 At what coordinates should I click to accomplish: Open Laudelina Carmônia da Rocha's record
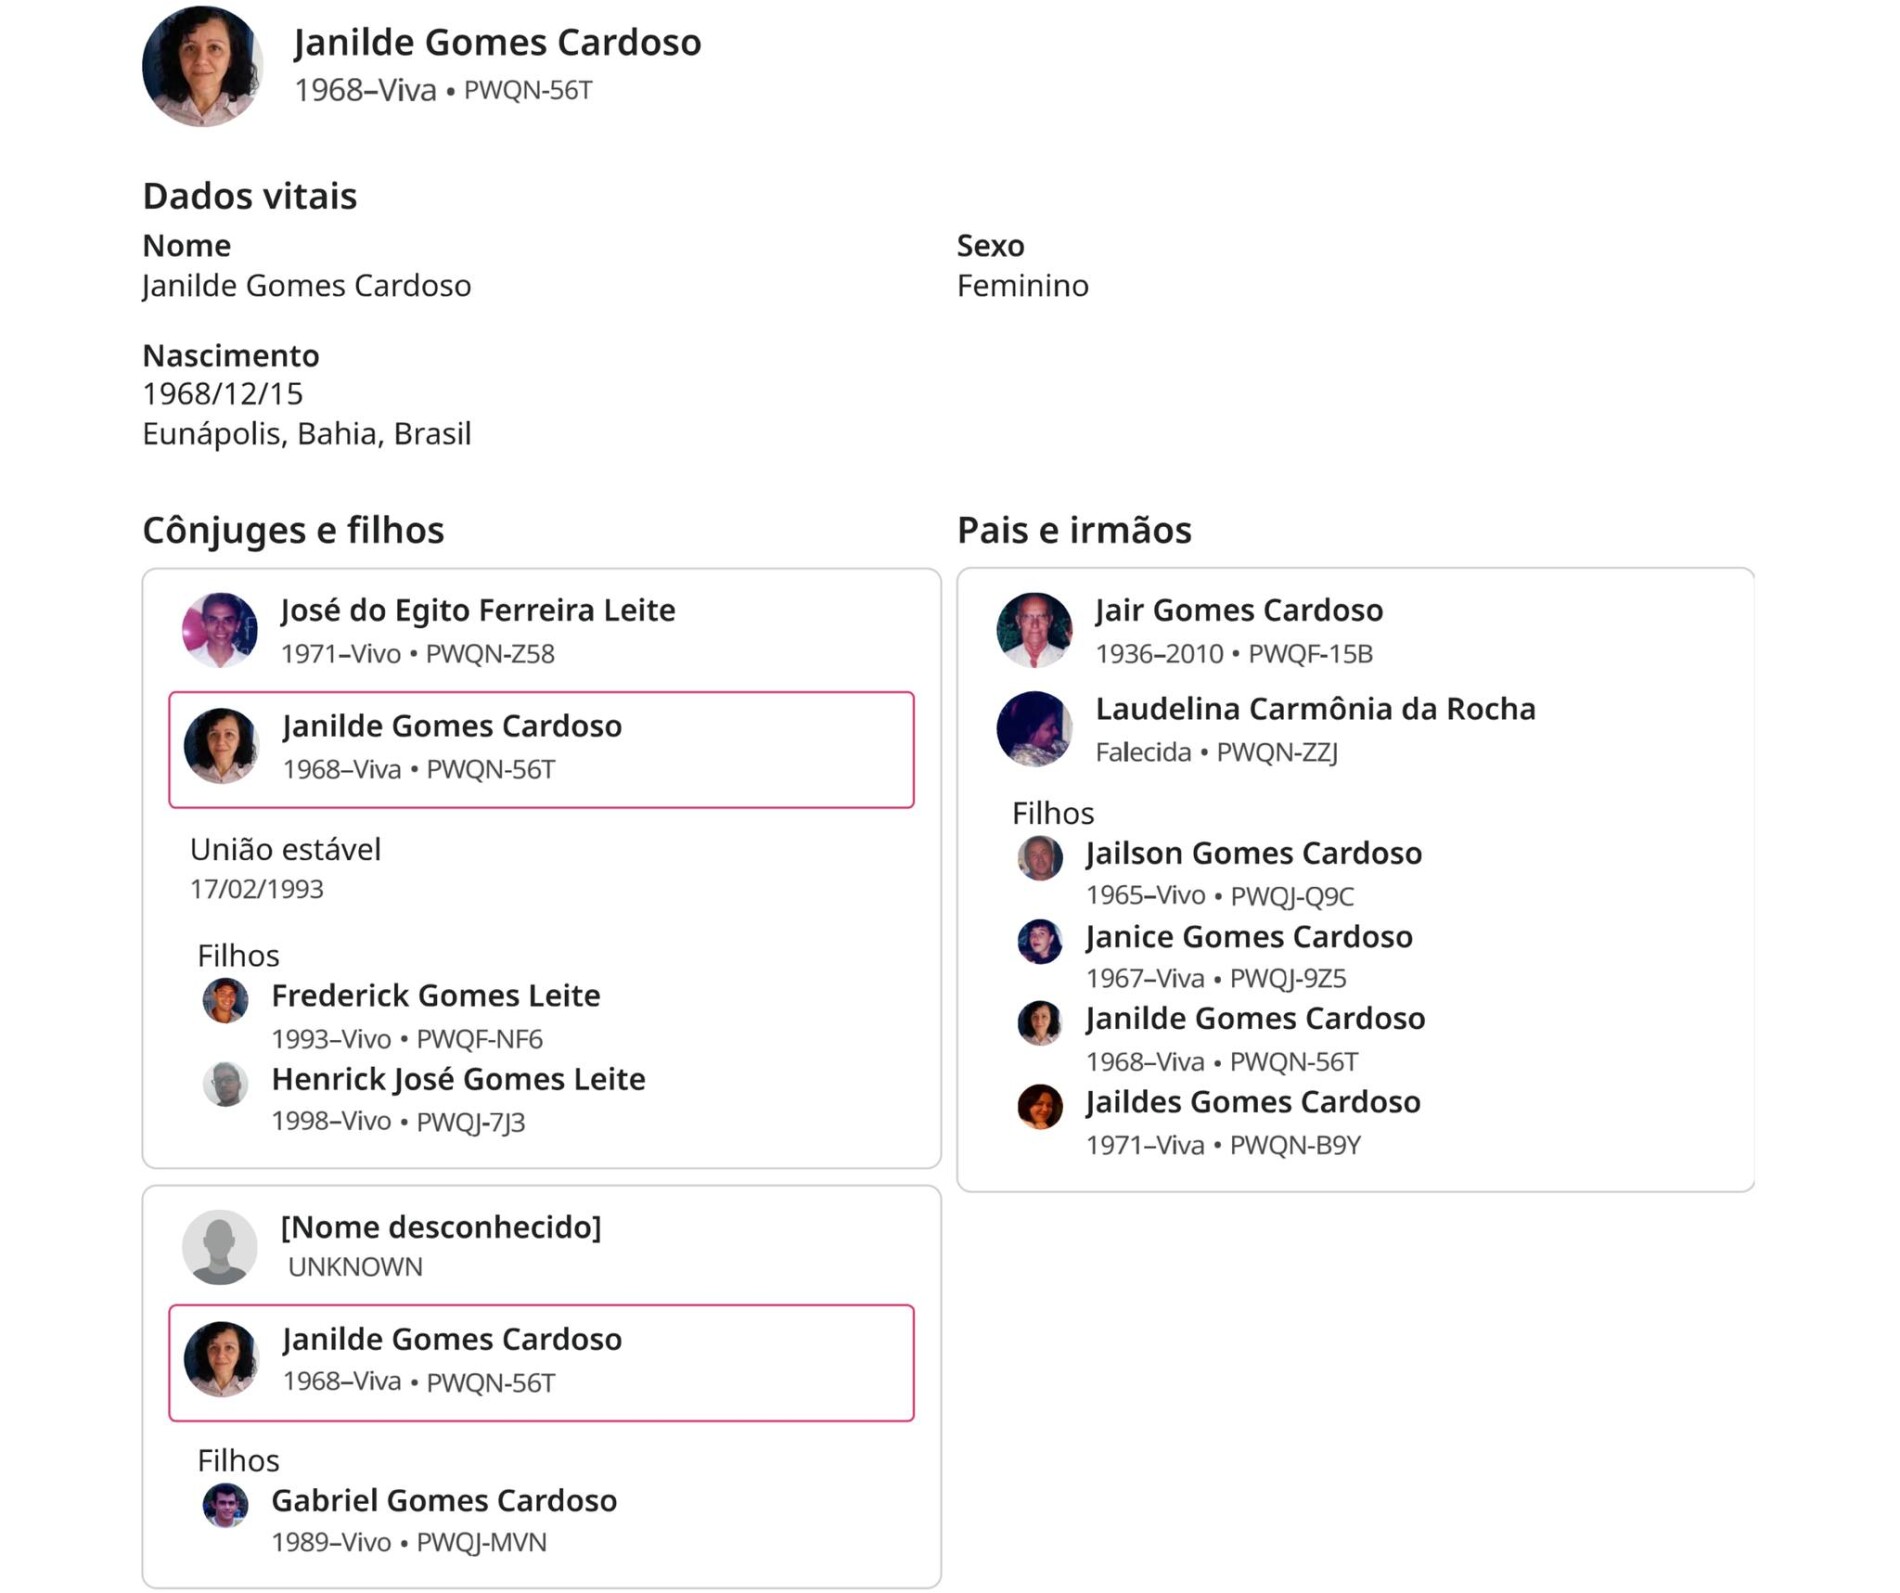coord(1315,709)
